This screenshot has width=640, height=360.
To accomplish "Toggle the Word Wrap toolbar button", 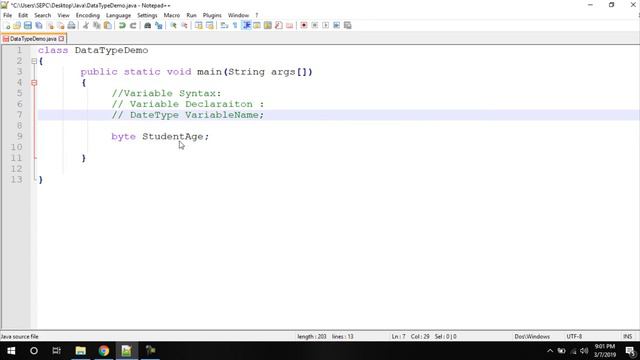I will point(224,25).
